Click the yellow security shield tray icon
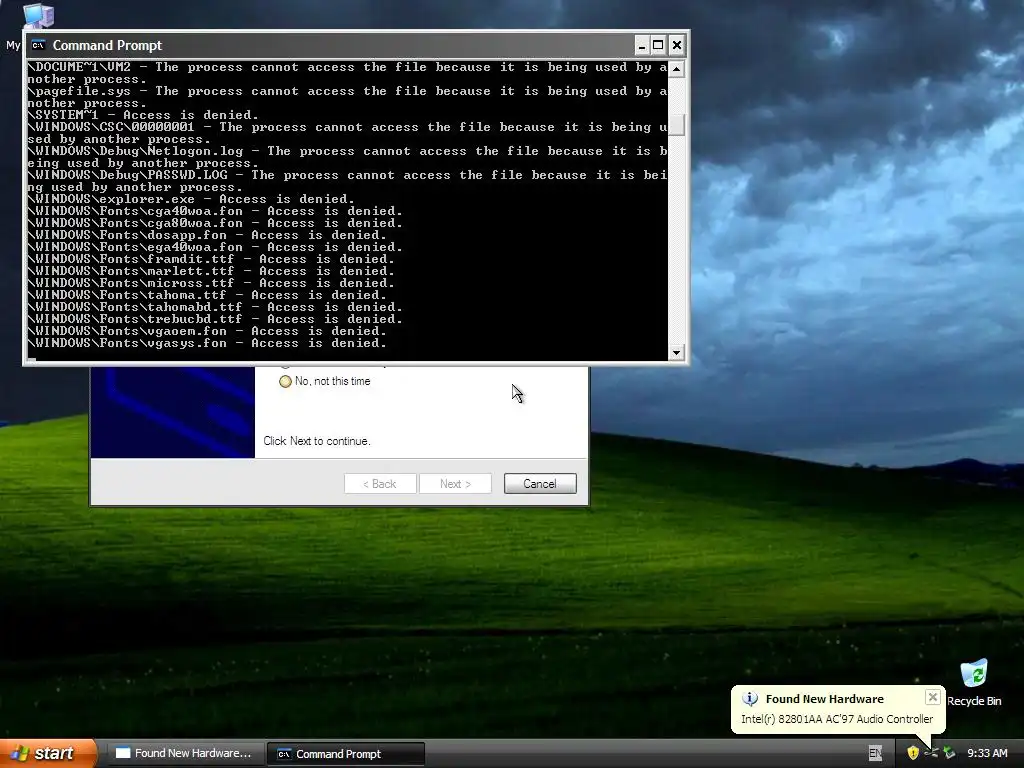 point(913,753)
